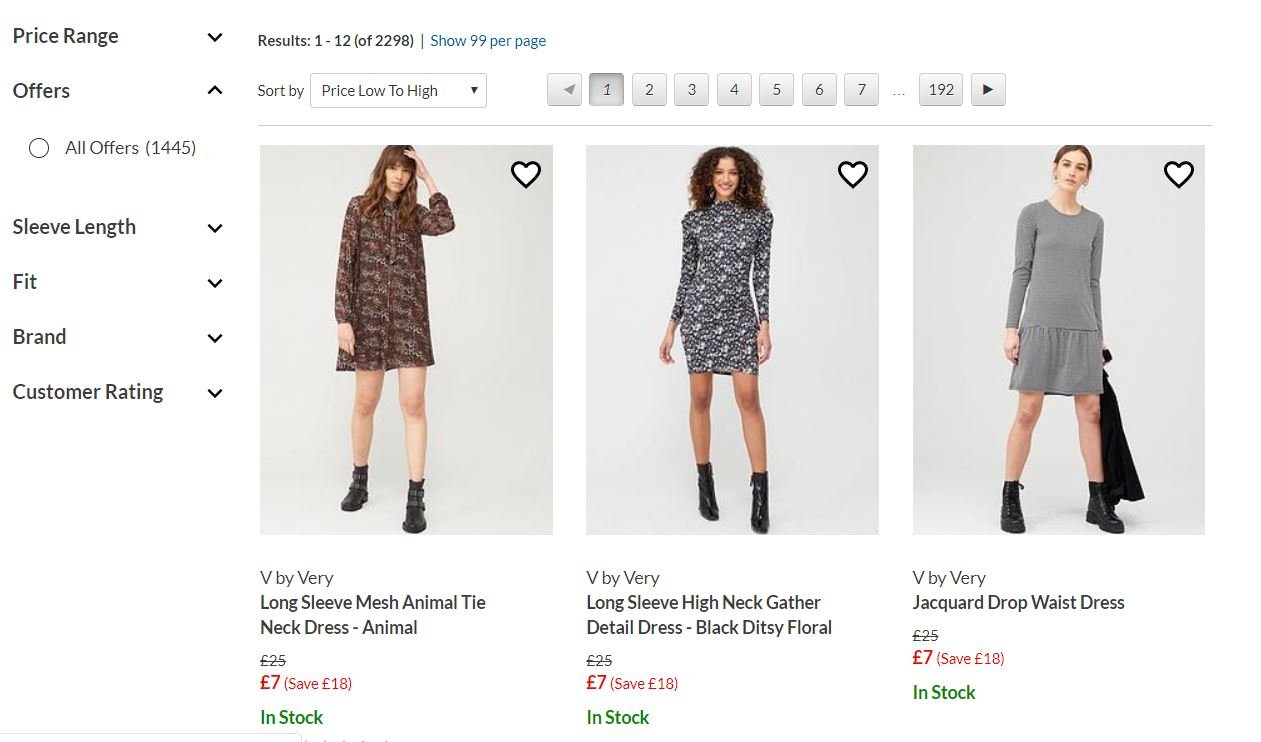This screenshot has height=742, width=1261.
Task: Collapse the Offers filter section
Action: pos(214,91)
